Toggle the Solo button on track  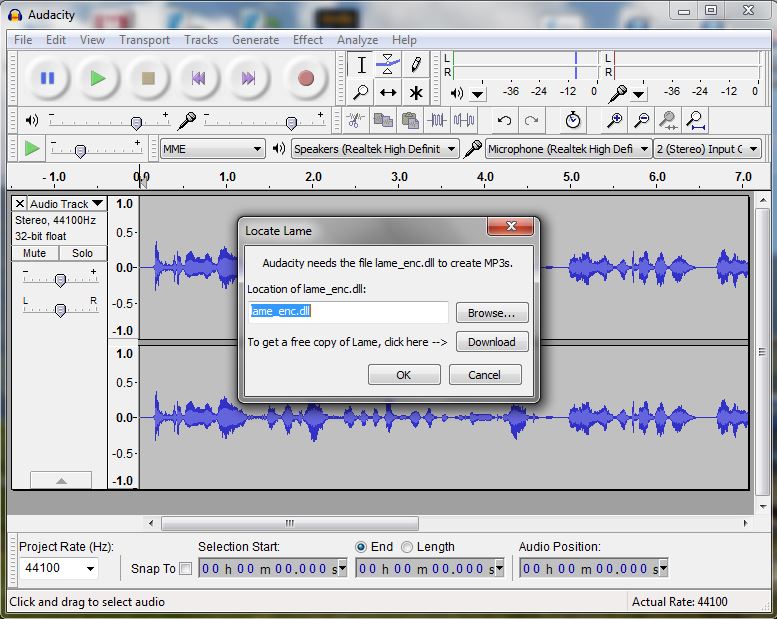[82, 253]
